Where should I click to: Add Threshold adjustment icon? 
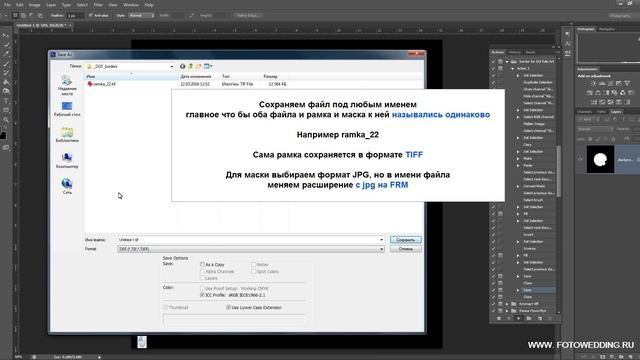pyautogui.click(x=611, y=102)
